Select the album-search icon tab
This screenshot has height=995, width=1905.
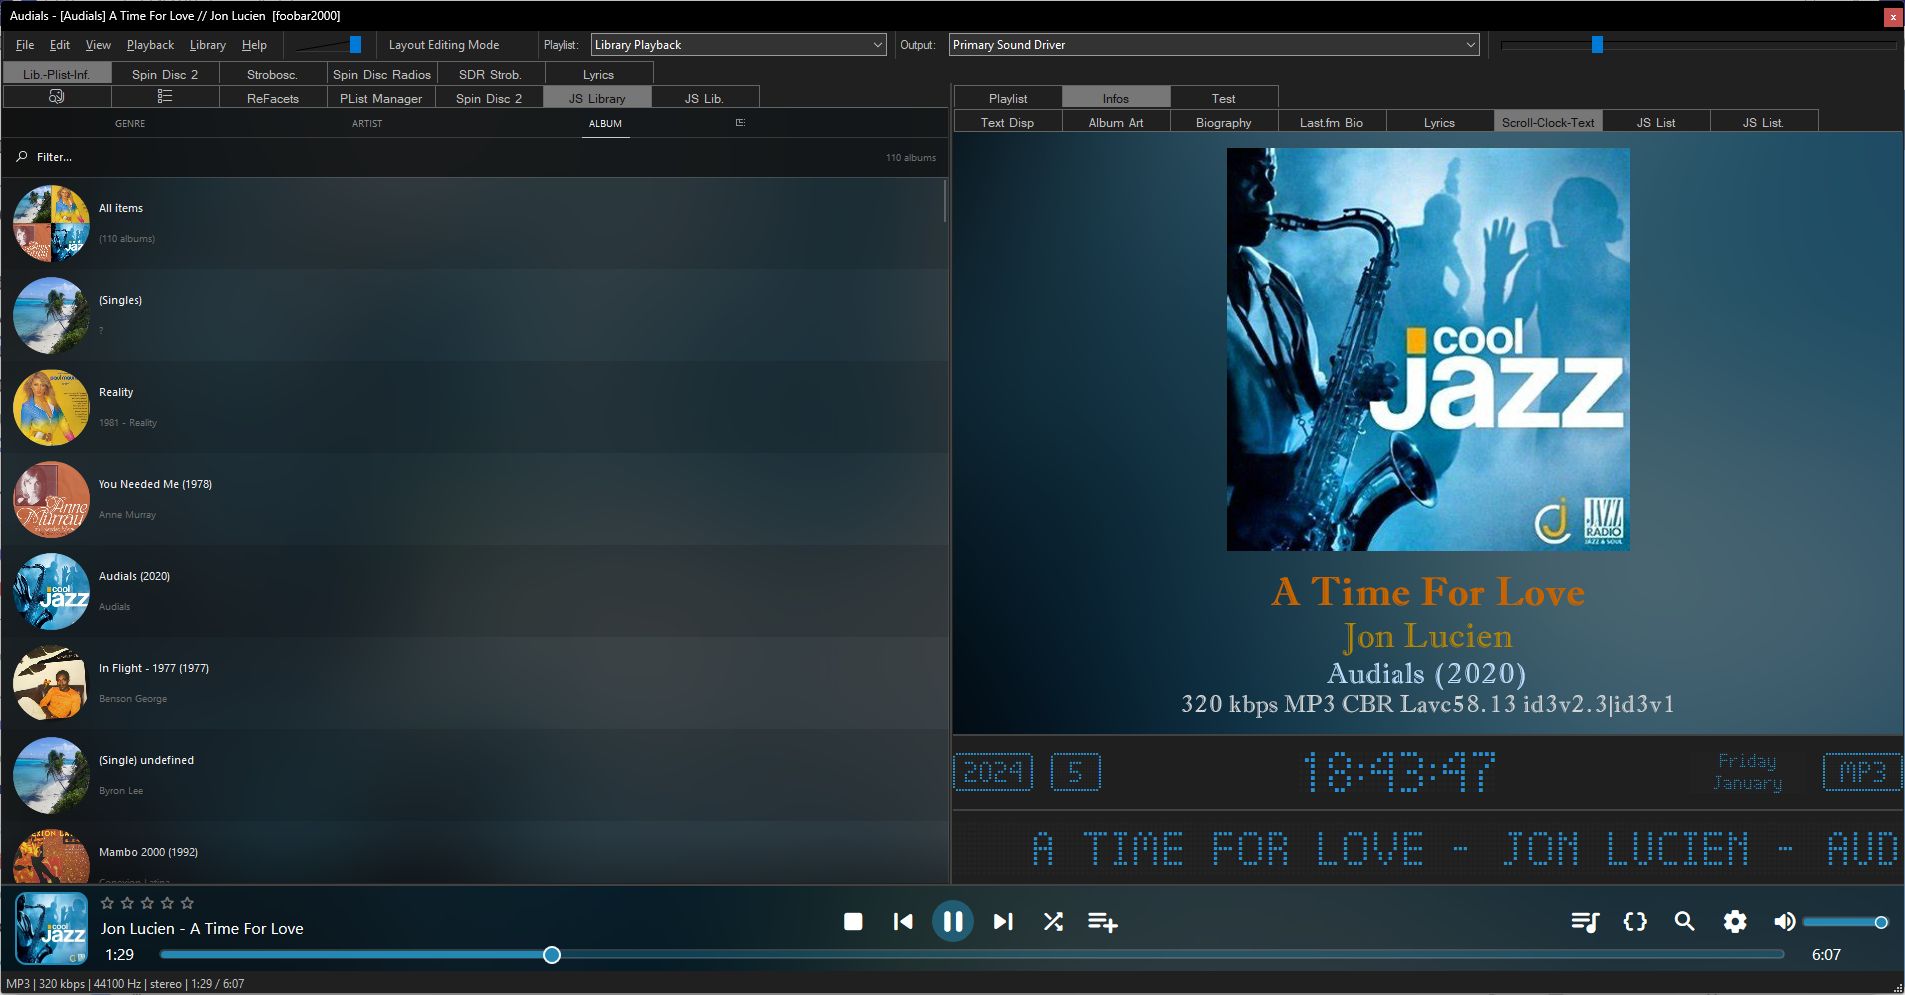(57, 97)
